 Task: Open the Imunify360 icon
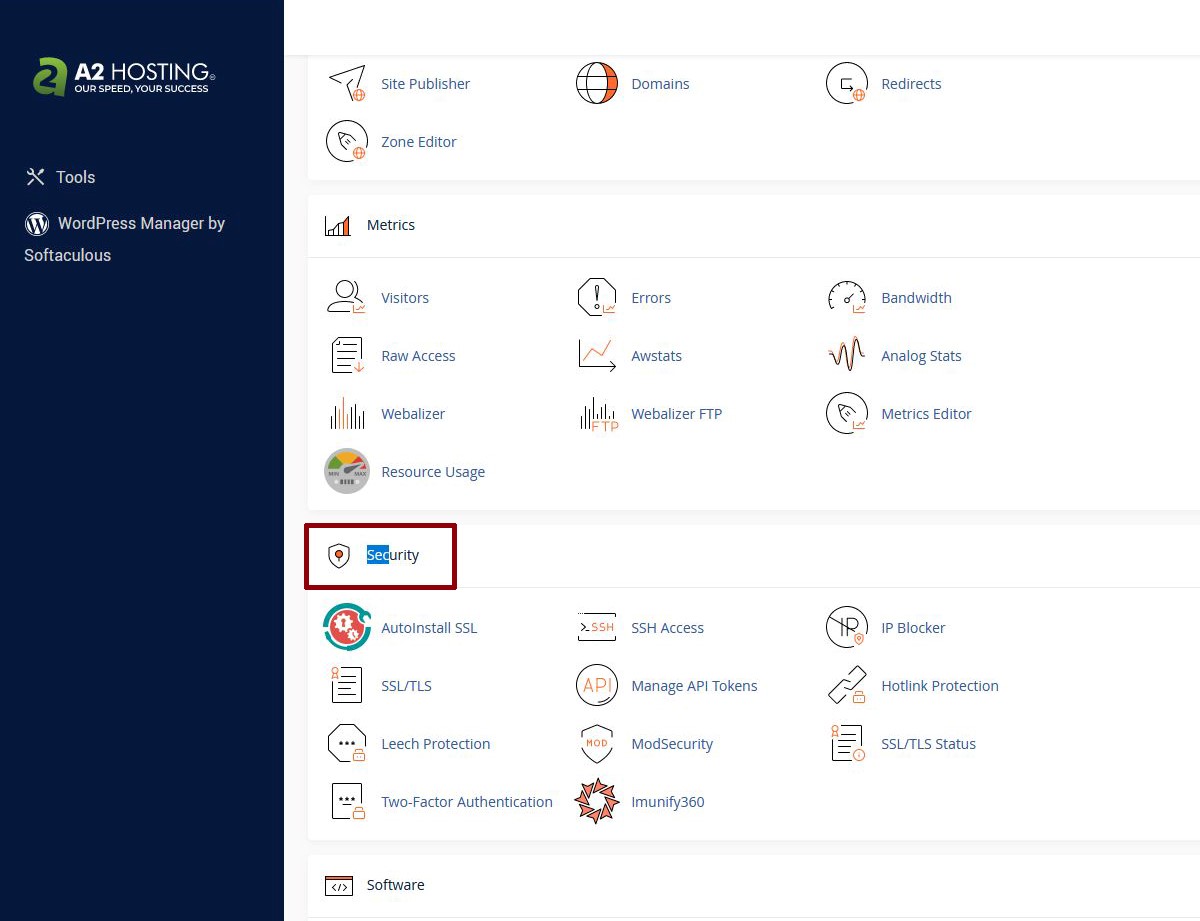pyautogui.click(x=597, y=802)
